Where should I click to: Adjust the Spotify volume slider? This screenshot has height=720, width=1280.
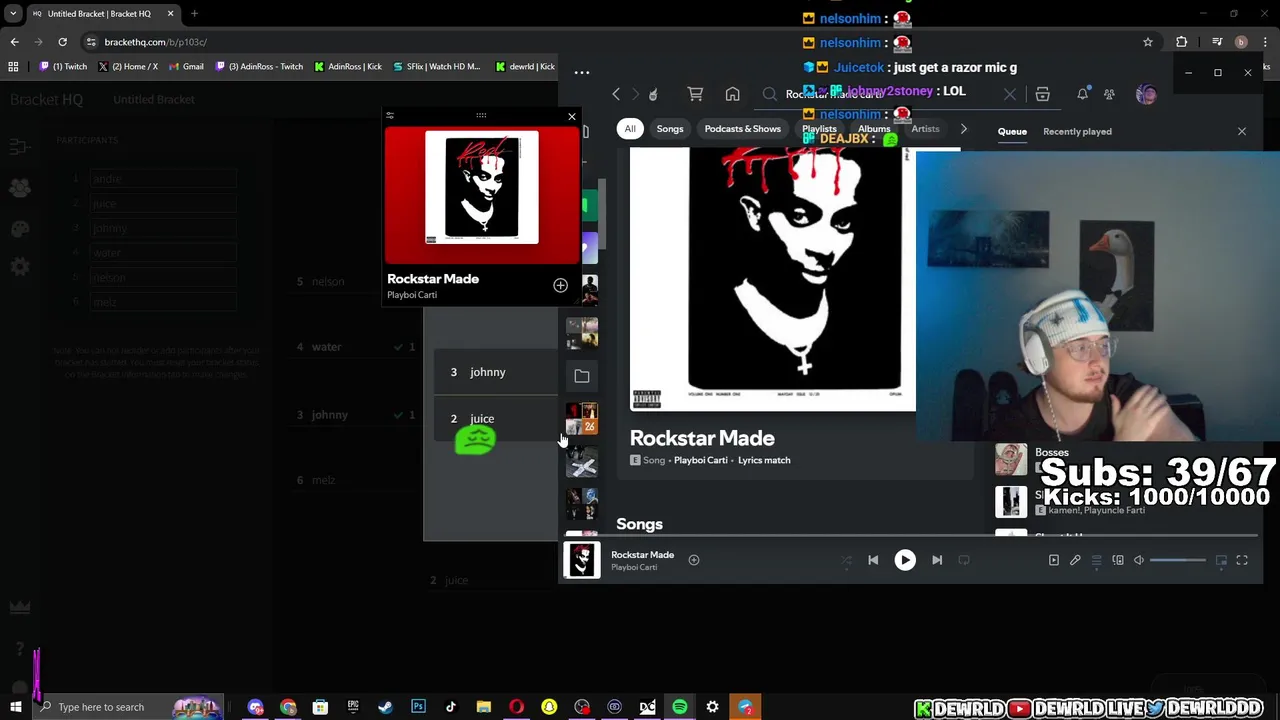[x=1177, y=560]
